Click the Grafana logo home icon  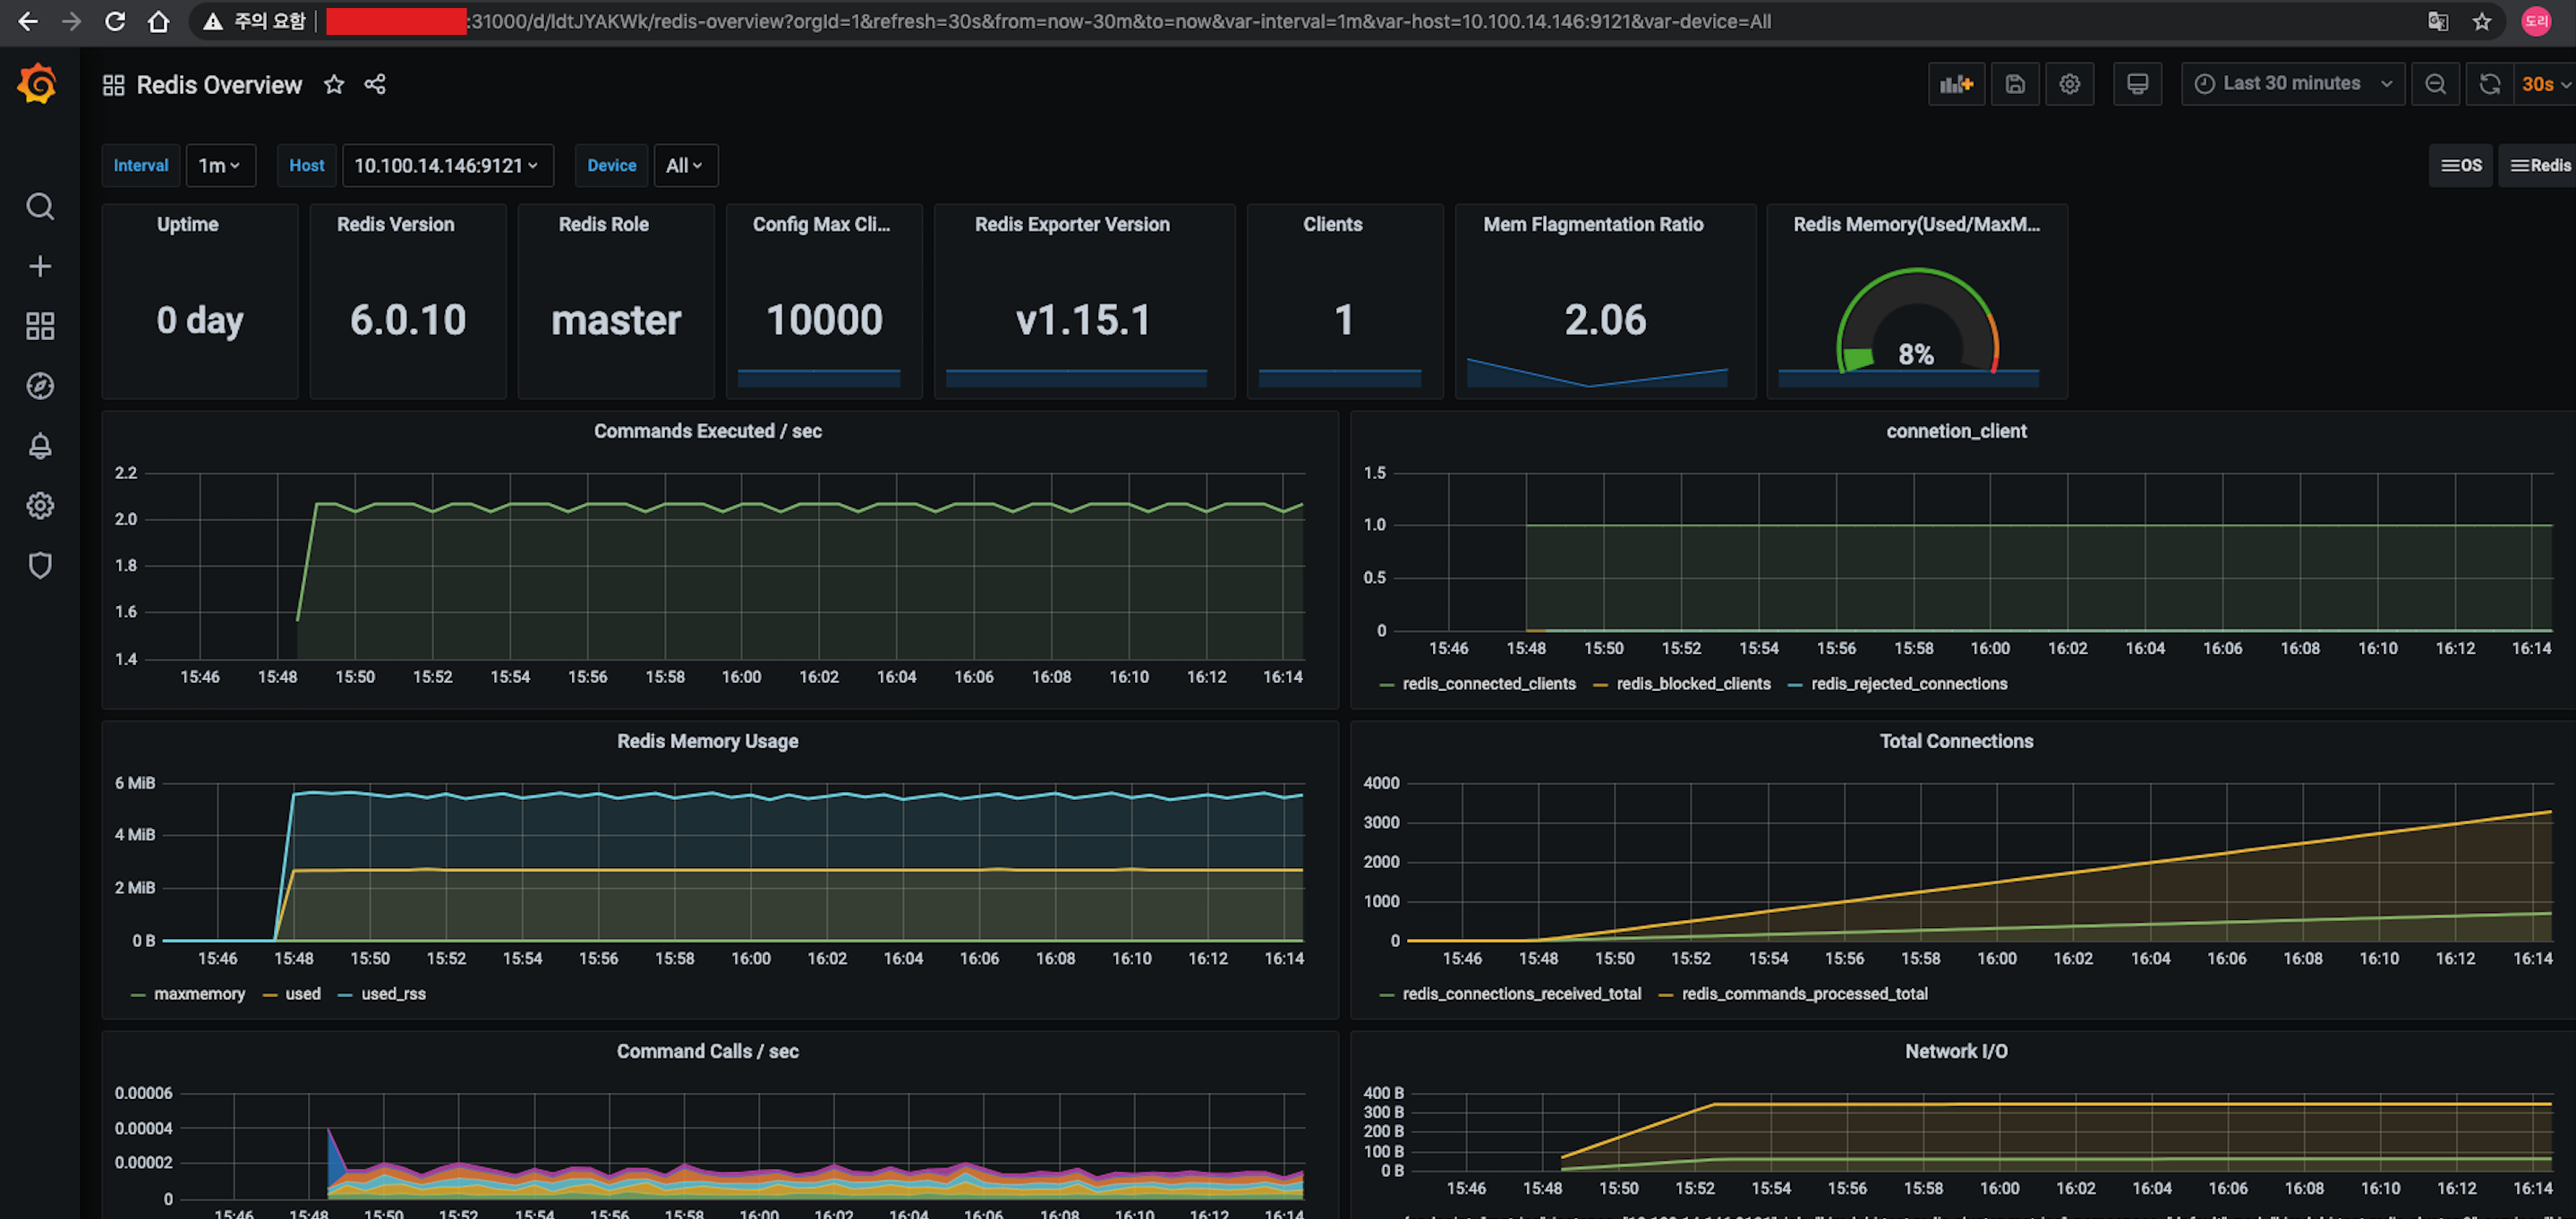click(x=38, y=84)
